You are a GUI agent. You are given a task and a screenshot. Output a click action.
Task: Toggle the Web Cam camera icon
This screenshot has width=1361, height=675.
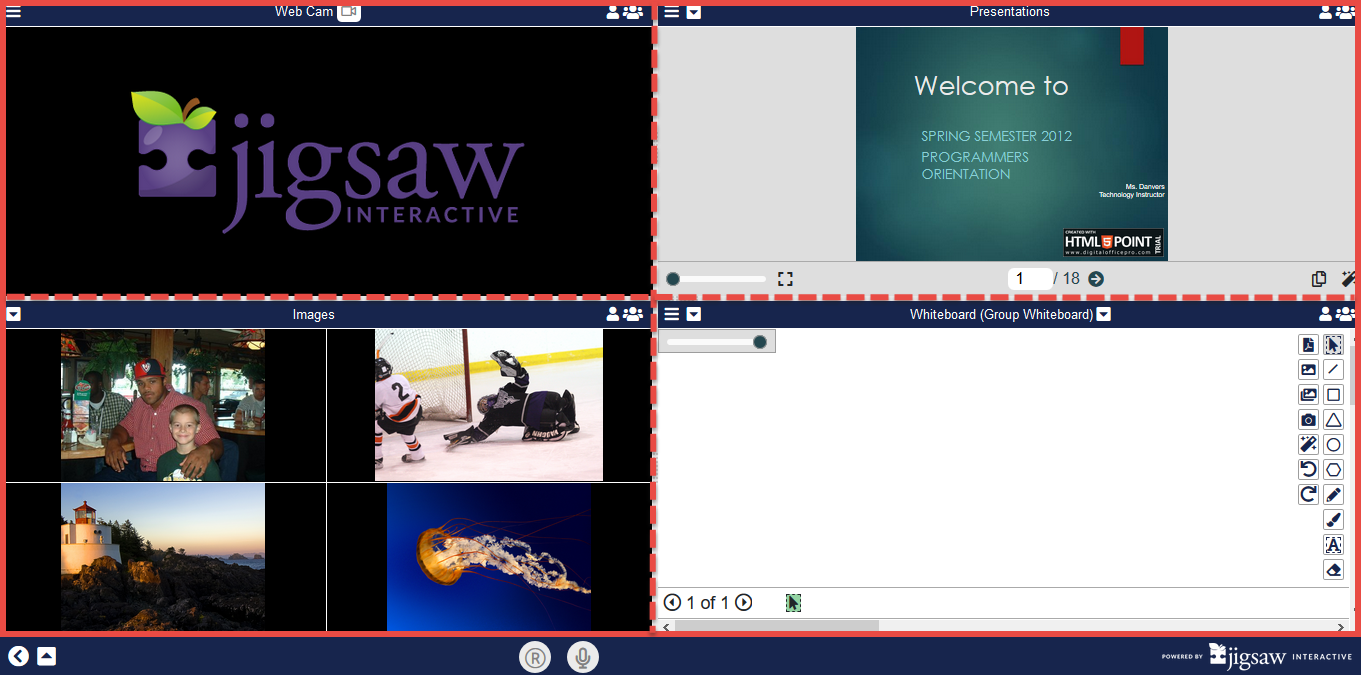(348, 12)
